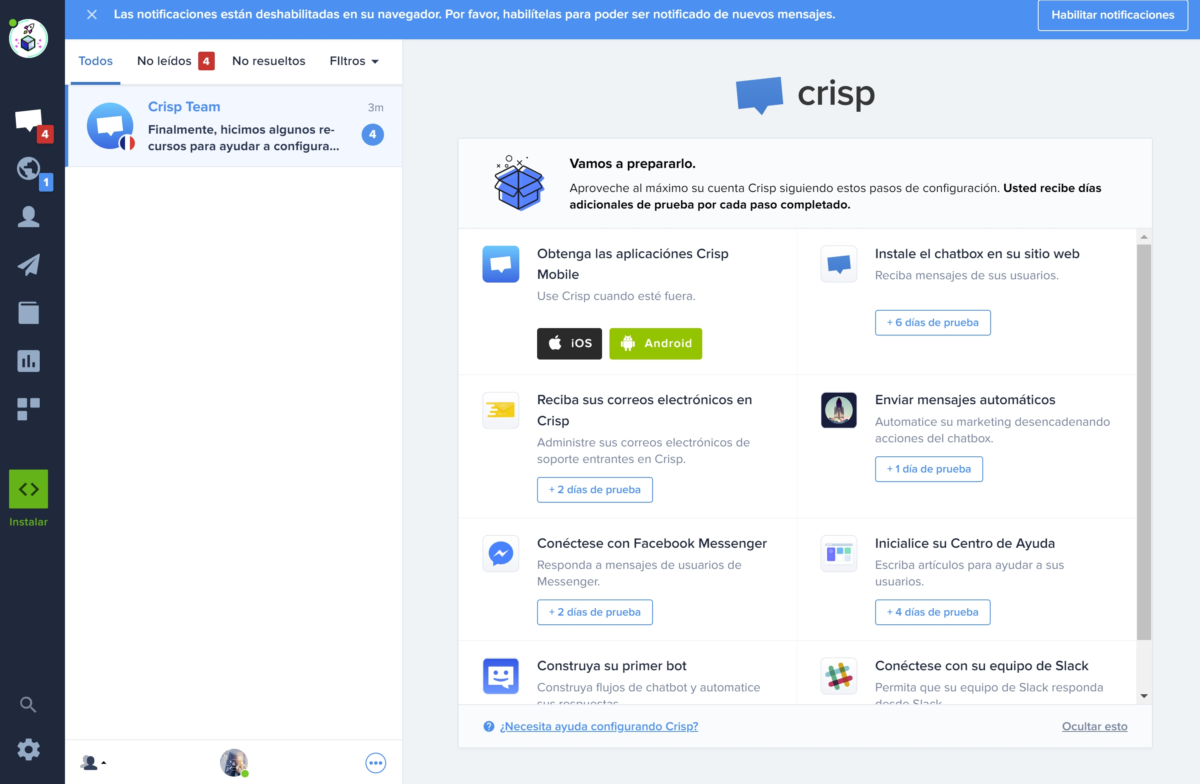
Task: Click the scrollbar up arrow
Action: tap(1144, 236)
